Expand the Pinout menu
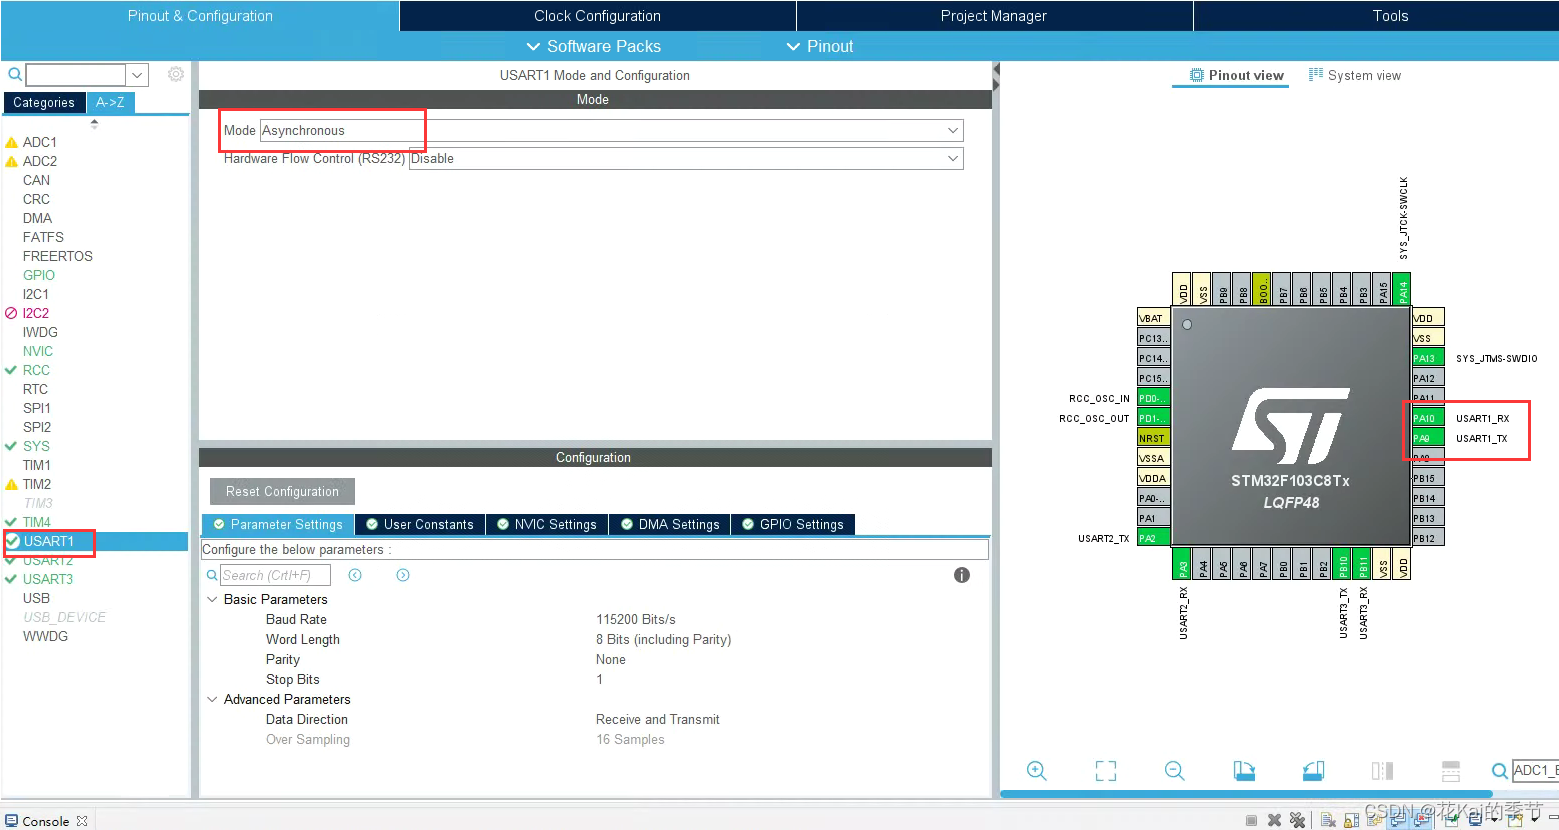Image resolution: width=1559 pixels, height=830 pixels. coord(820,46)
